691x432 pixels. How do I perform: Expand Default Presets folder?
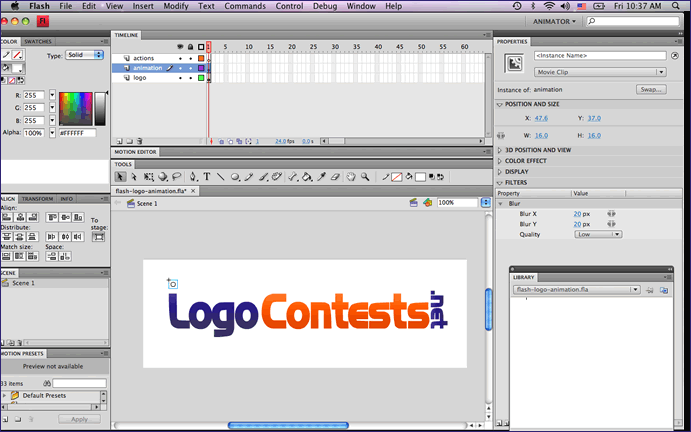(5, 395)
